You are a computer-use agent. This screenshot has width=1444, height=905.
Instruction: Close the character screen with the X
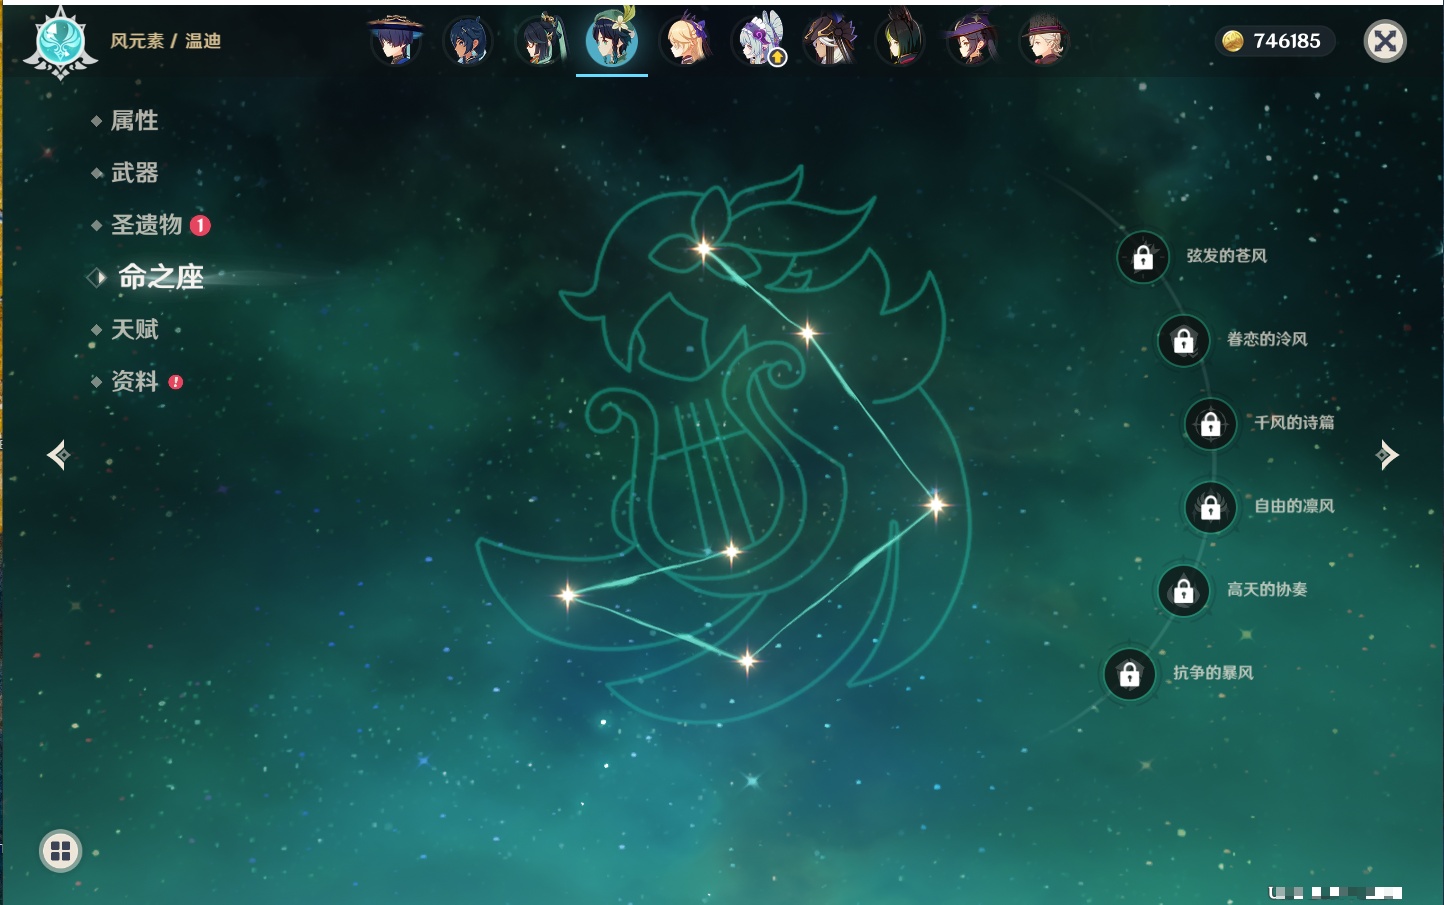pos(1385,41)
